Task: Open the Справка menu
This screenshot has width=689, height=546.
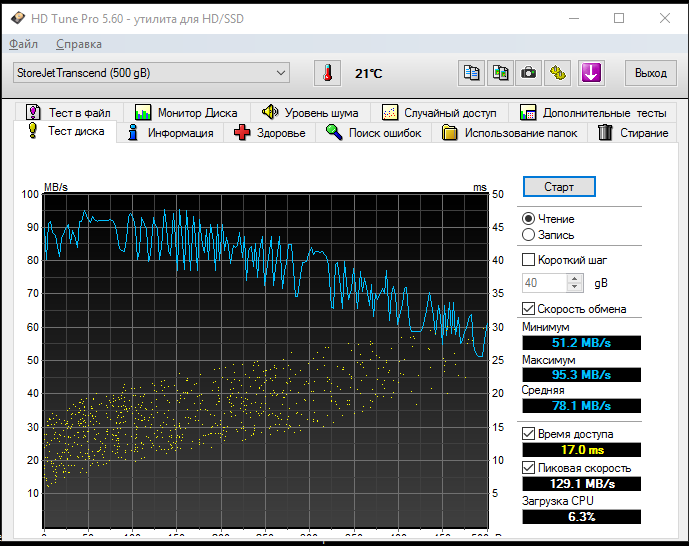Action: pos(79,44)
